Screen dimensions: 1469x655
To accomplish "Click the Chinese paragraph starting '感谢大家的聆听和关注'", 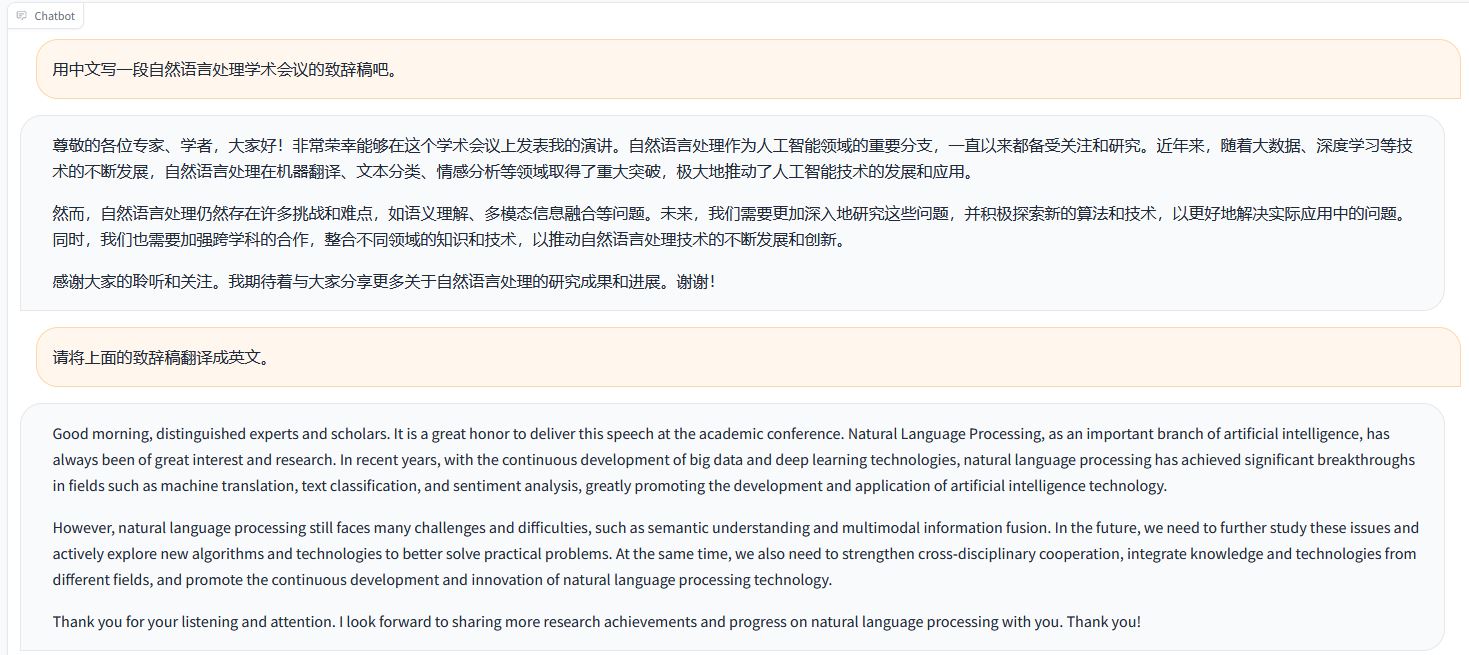I will [x=385, y=282].
